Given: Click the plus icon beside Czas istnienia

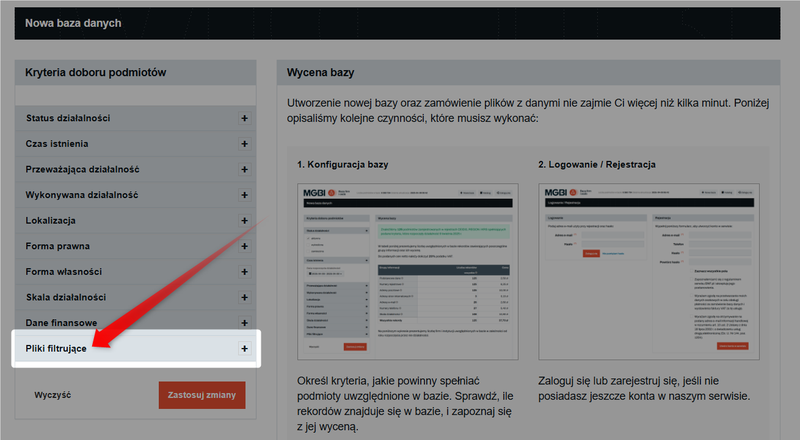Looking at the screenshot, I should pyautogui.click(x=244, y=144).
